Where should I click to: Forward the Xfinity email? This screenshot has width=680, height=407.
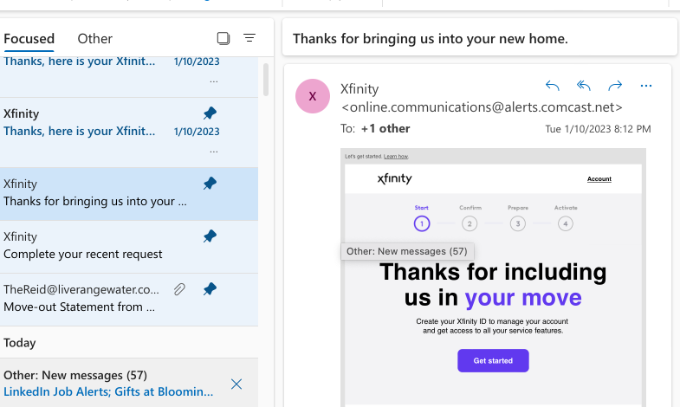click(615, 86)
